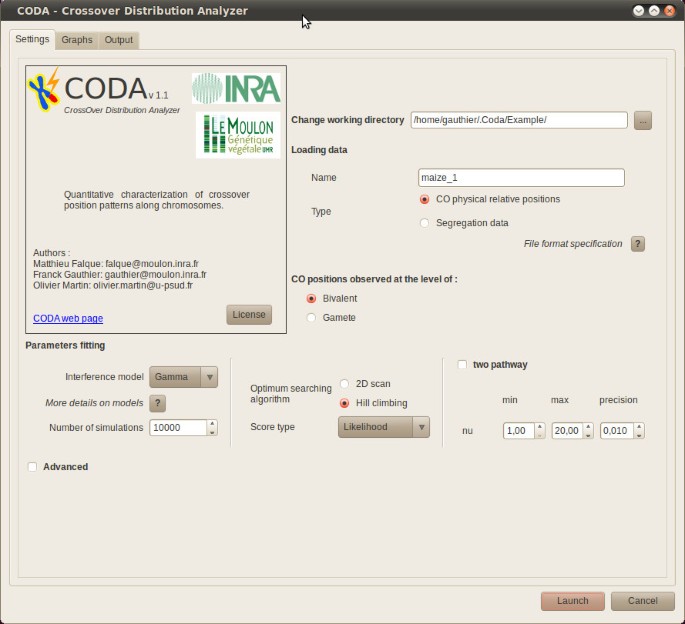Open the Output tab
Screen dimensions: 685x624
coord(118,40)
